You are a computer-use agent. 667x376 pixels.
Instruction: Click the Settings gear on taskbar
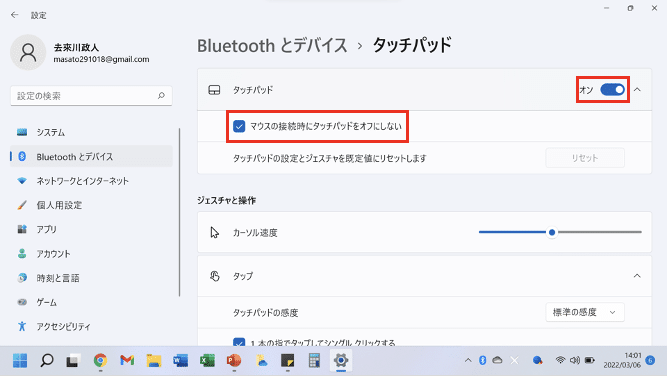coord(341,361)
